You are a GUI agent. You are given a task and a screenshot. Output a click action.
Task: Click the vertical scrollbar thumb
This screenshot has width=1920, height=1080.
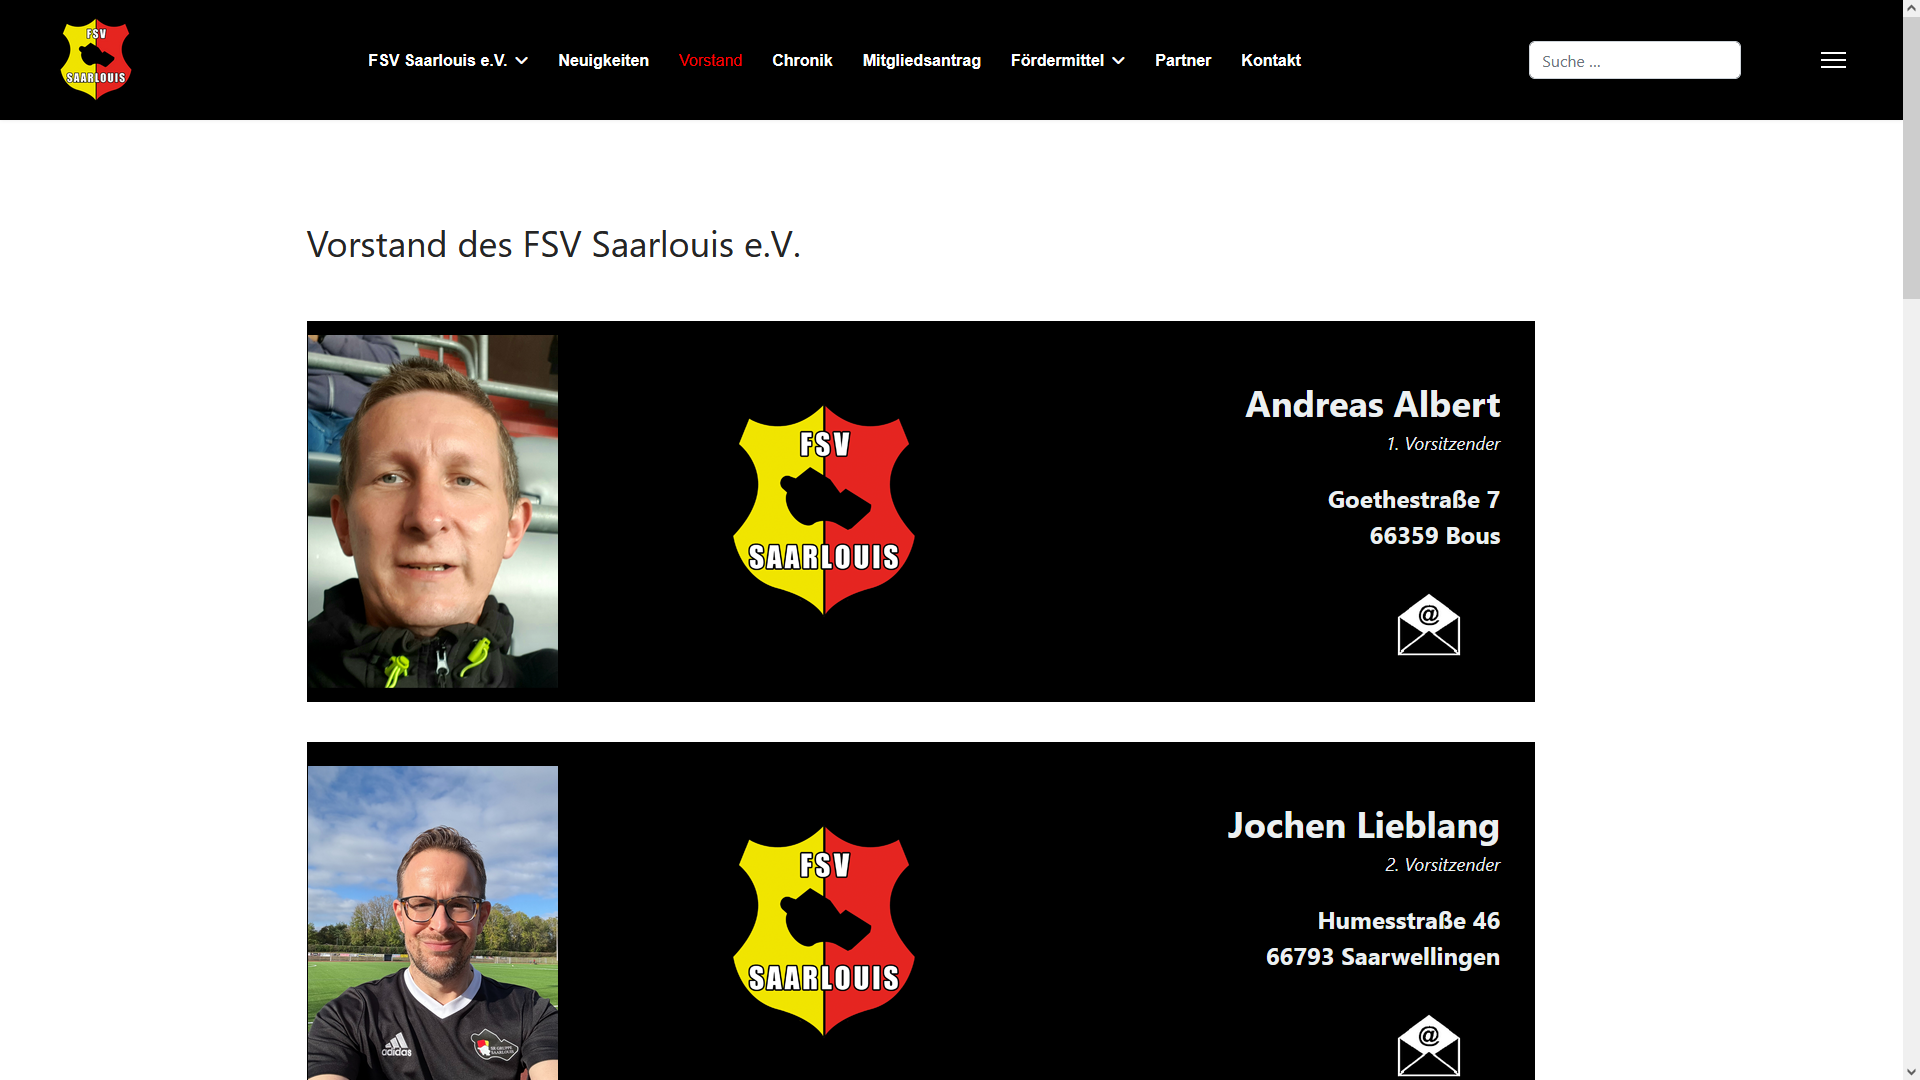pos(1911,150)
